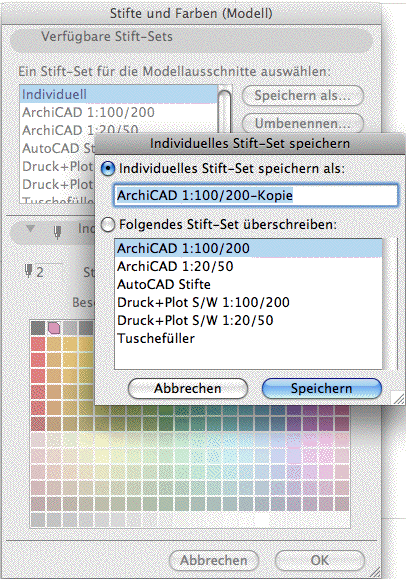
Task: Select 'Folgendes Stift-Set überschreiben' radio button
Action: coord(108,225)
